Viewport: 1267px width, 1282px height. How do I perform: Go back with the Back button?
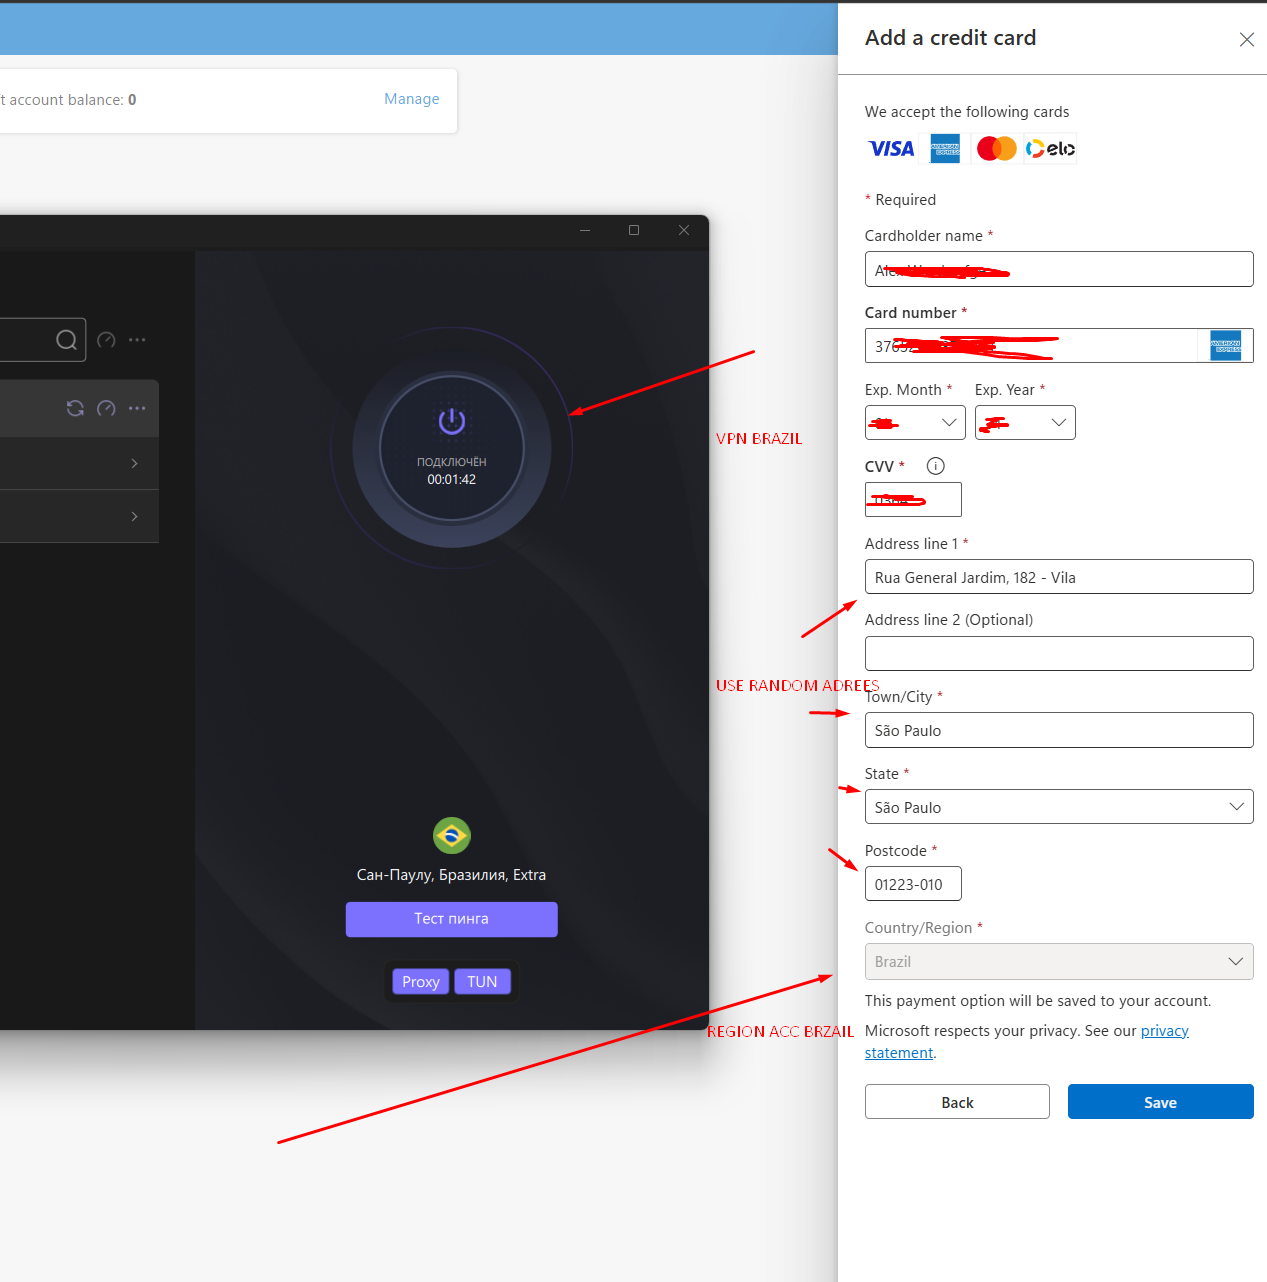pos(957,1102)
